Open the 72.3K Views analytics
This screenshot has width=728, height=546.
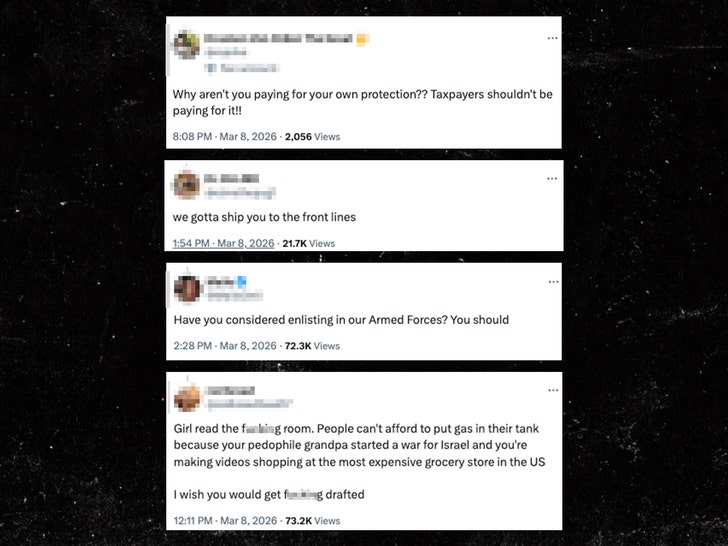(x=312, y=346)
